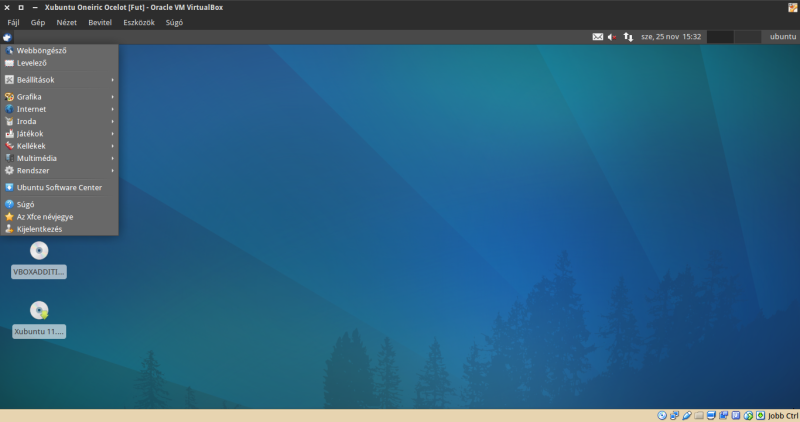Viewport: 800px width, 422px height.
Task: Click the optical disc status bar icon
Action: coord(662,415)
